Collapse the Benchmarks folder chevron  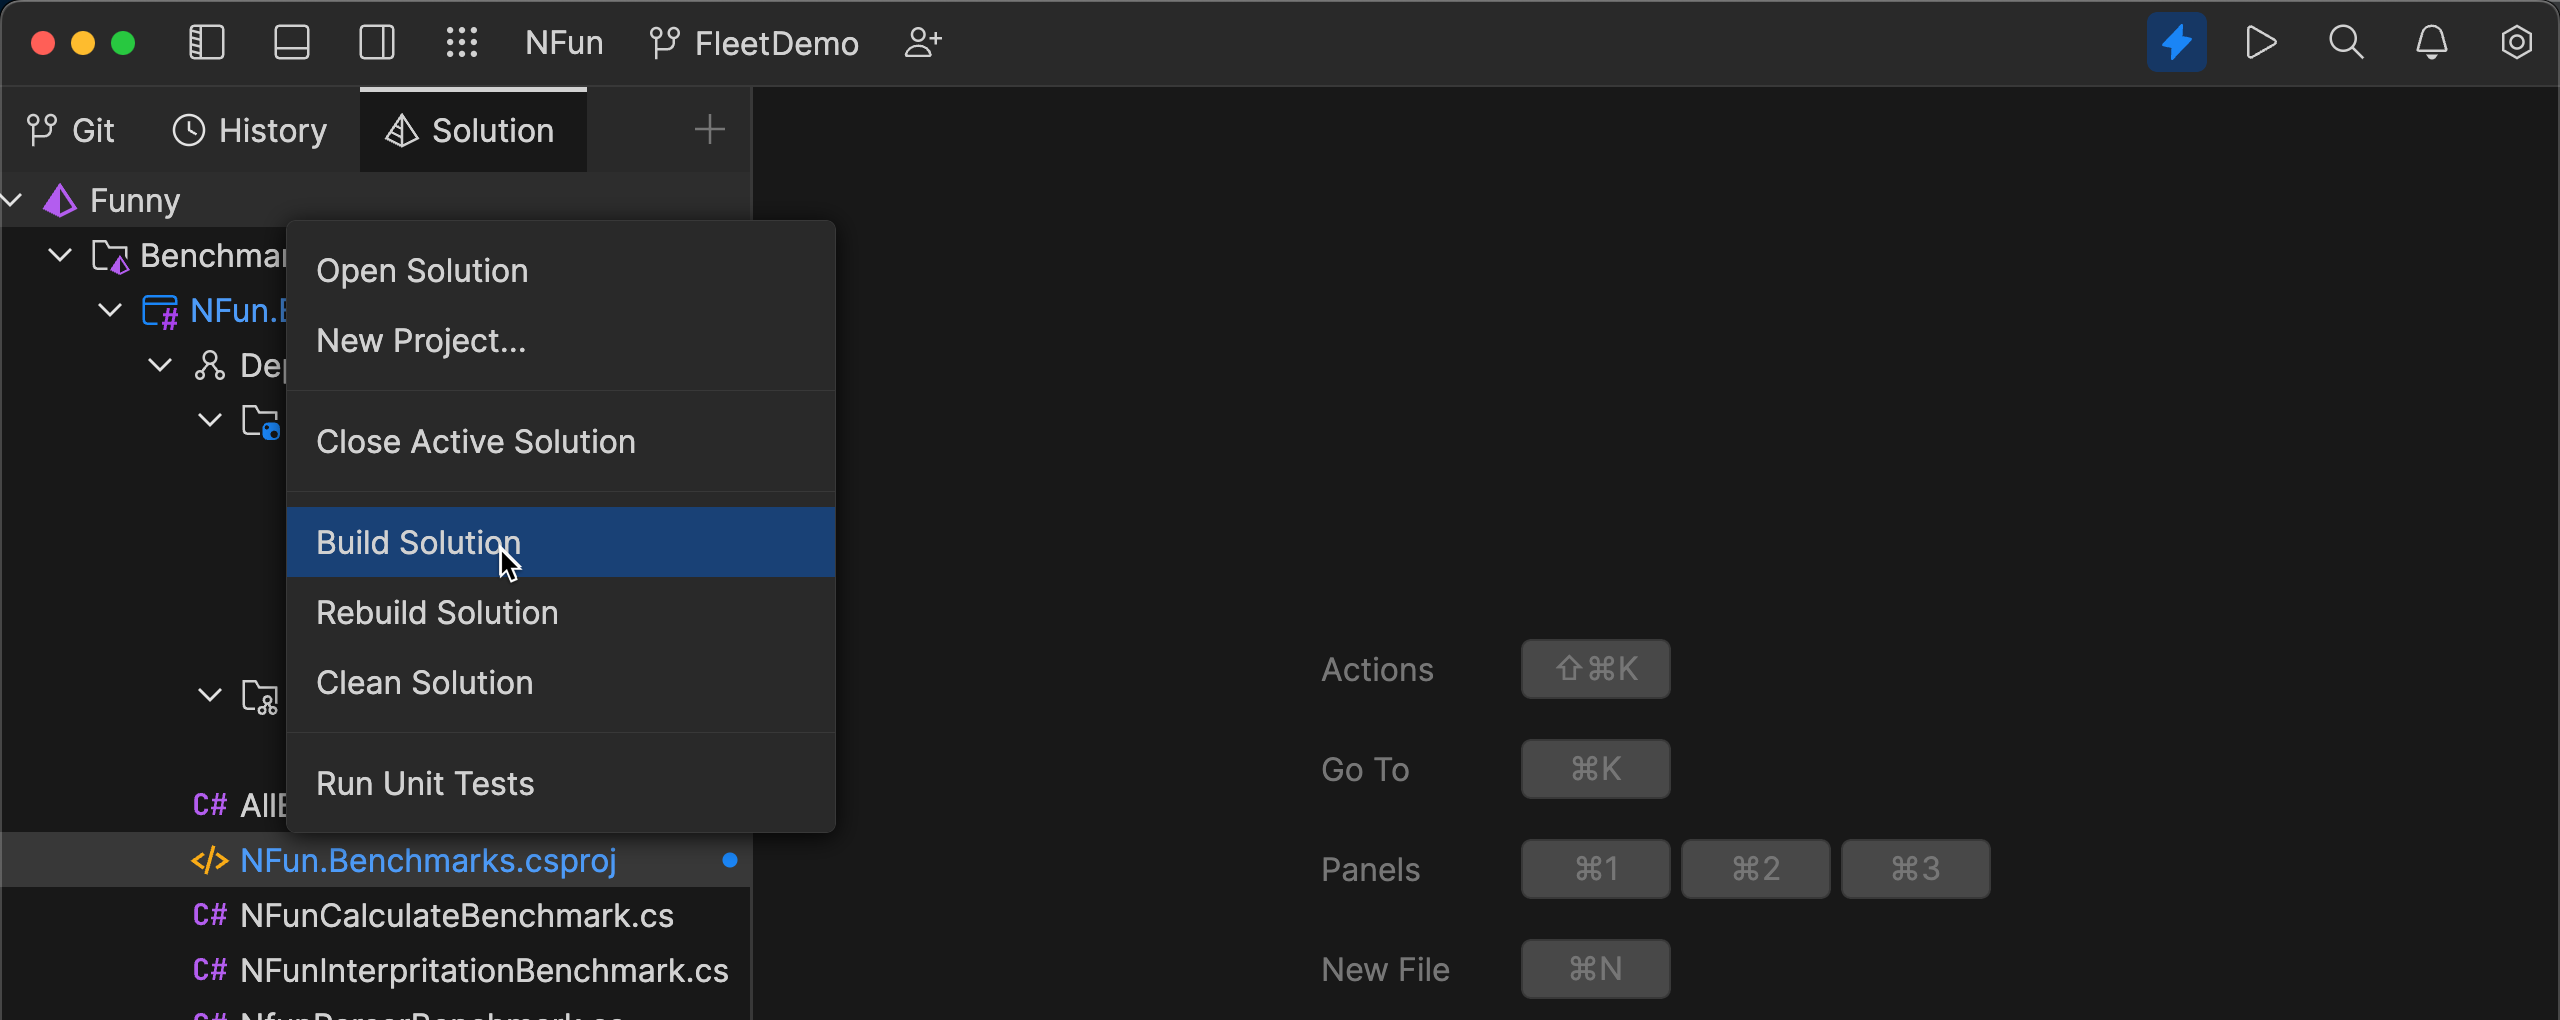pyautogui.click(x=61, y=255)
